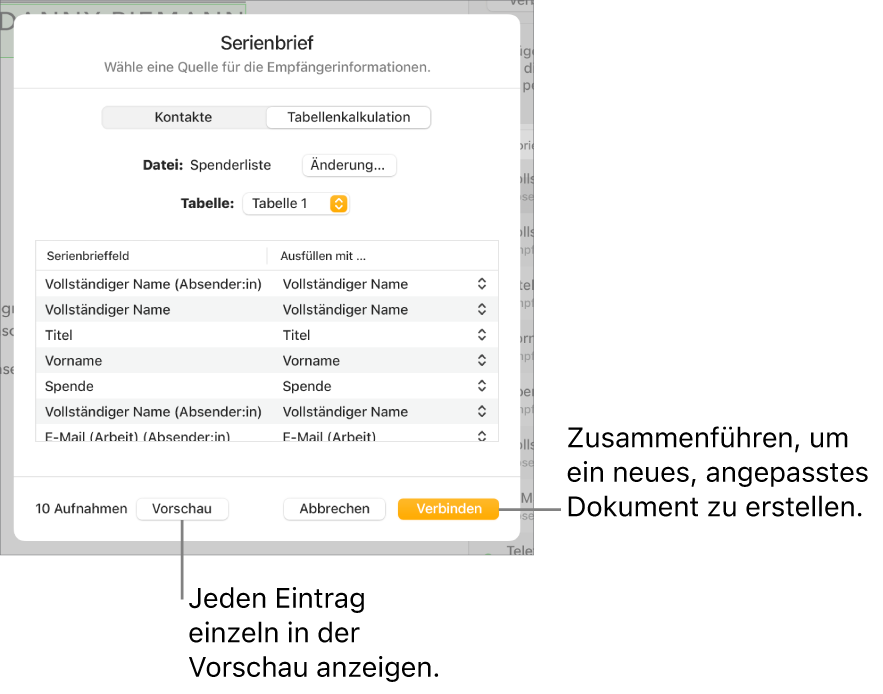Select the Tabellenkalkulation tab
883x694 pixels.
coord(349,117)
